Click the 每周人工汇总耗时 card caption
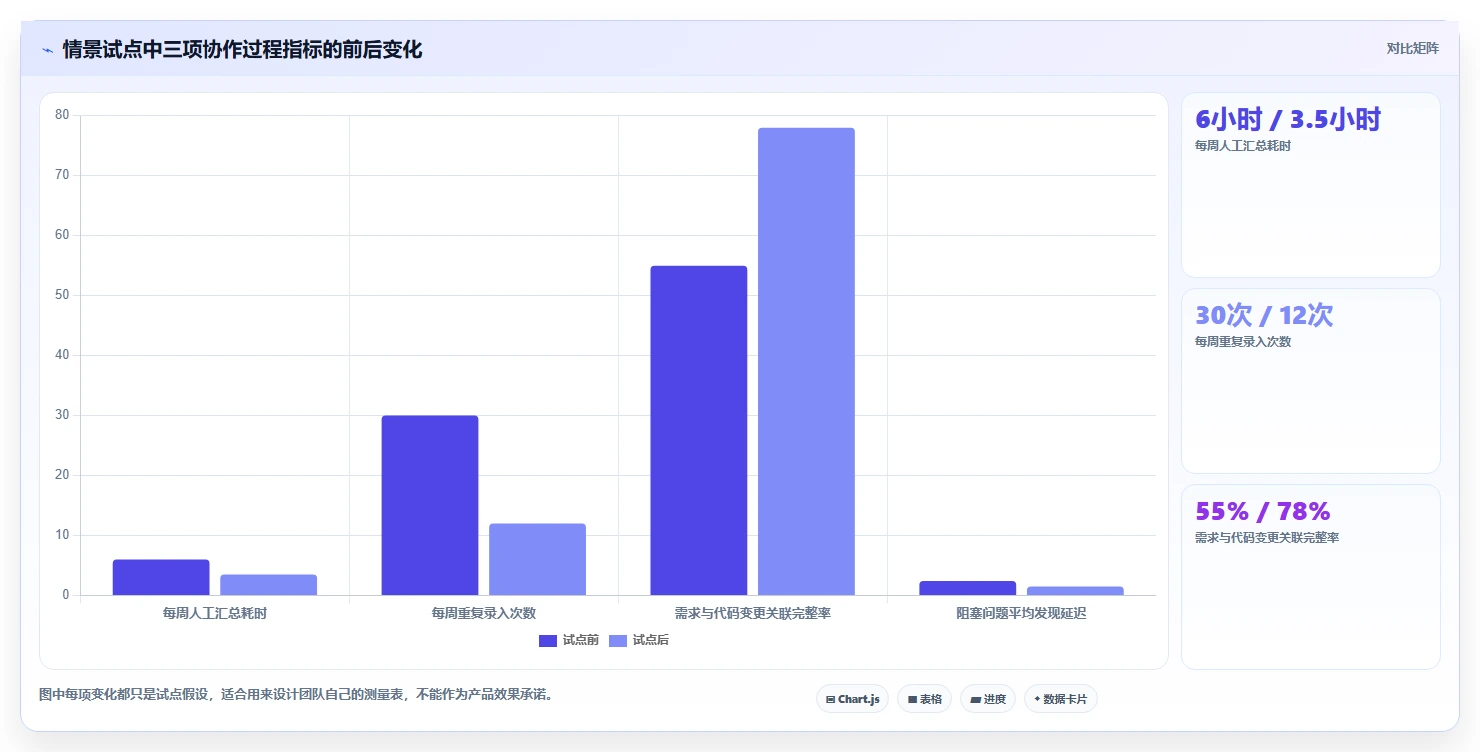The height and width of the screenshot is (752, 1480). tap(1243, 146)
